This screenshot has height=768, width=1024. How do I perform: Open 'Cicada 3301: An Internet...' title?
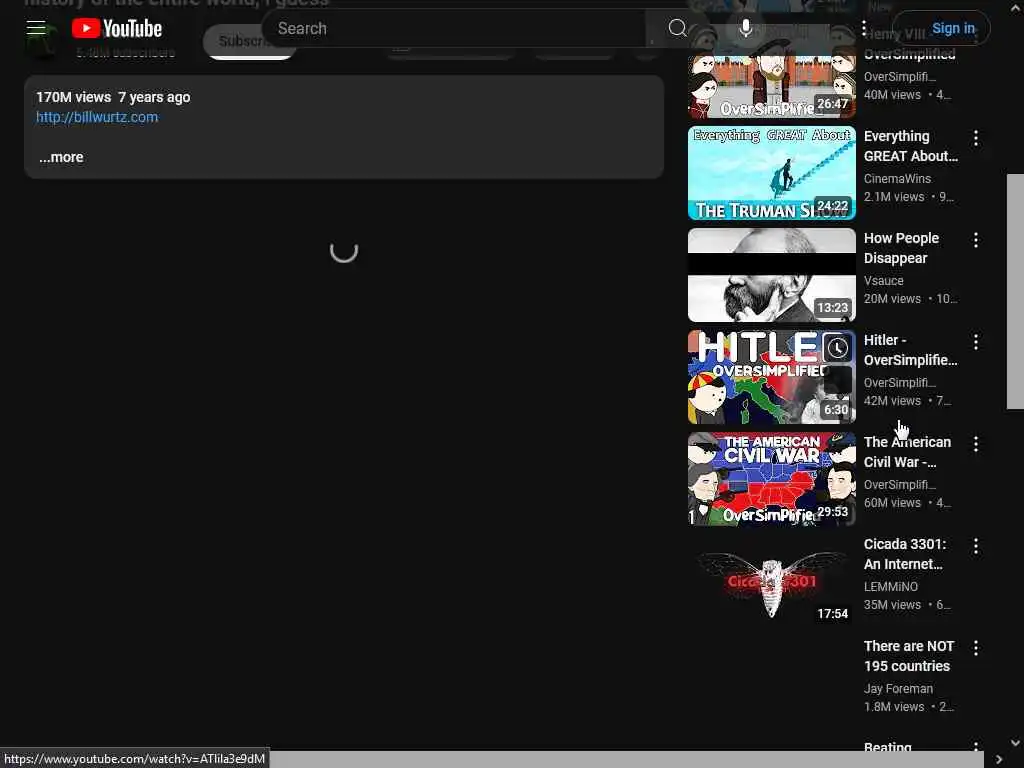coord(904,554)
